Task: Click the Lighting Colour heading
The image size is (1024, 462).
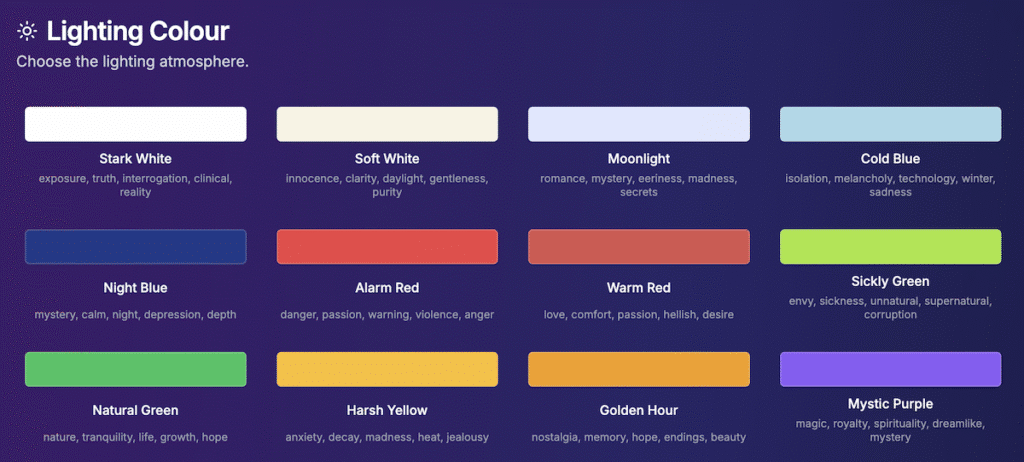Action: coord(138,31)
